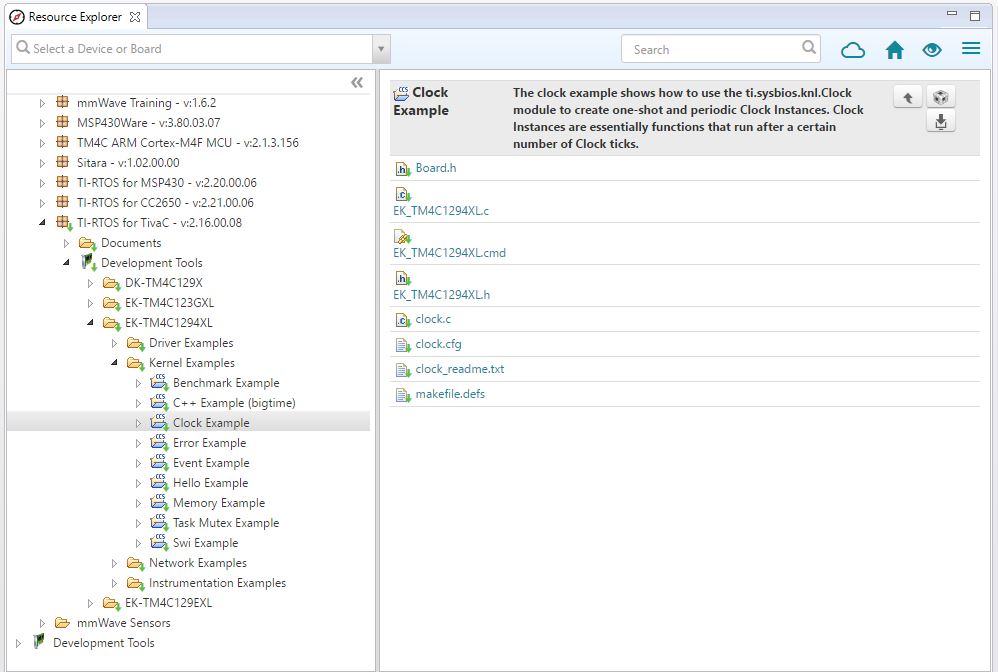Screen dimensions: 998x672
Task: Open the EK_TM4C1294XL.cmd link
Action: click(449, 253)
